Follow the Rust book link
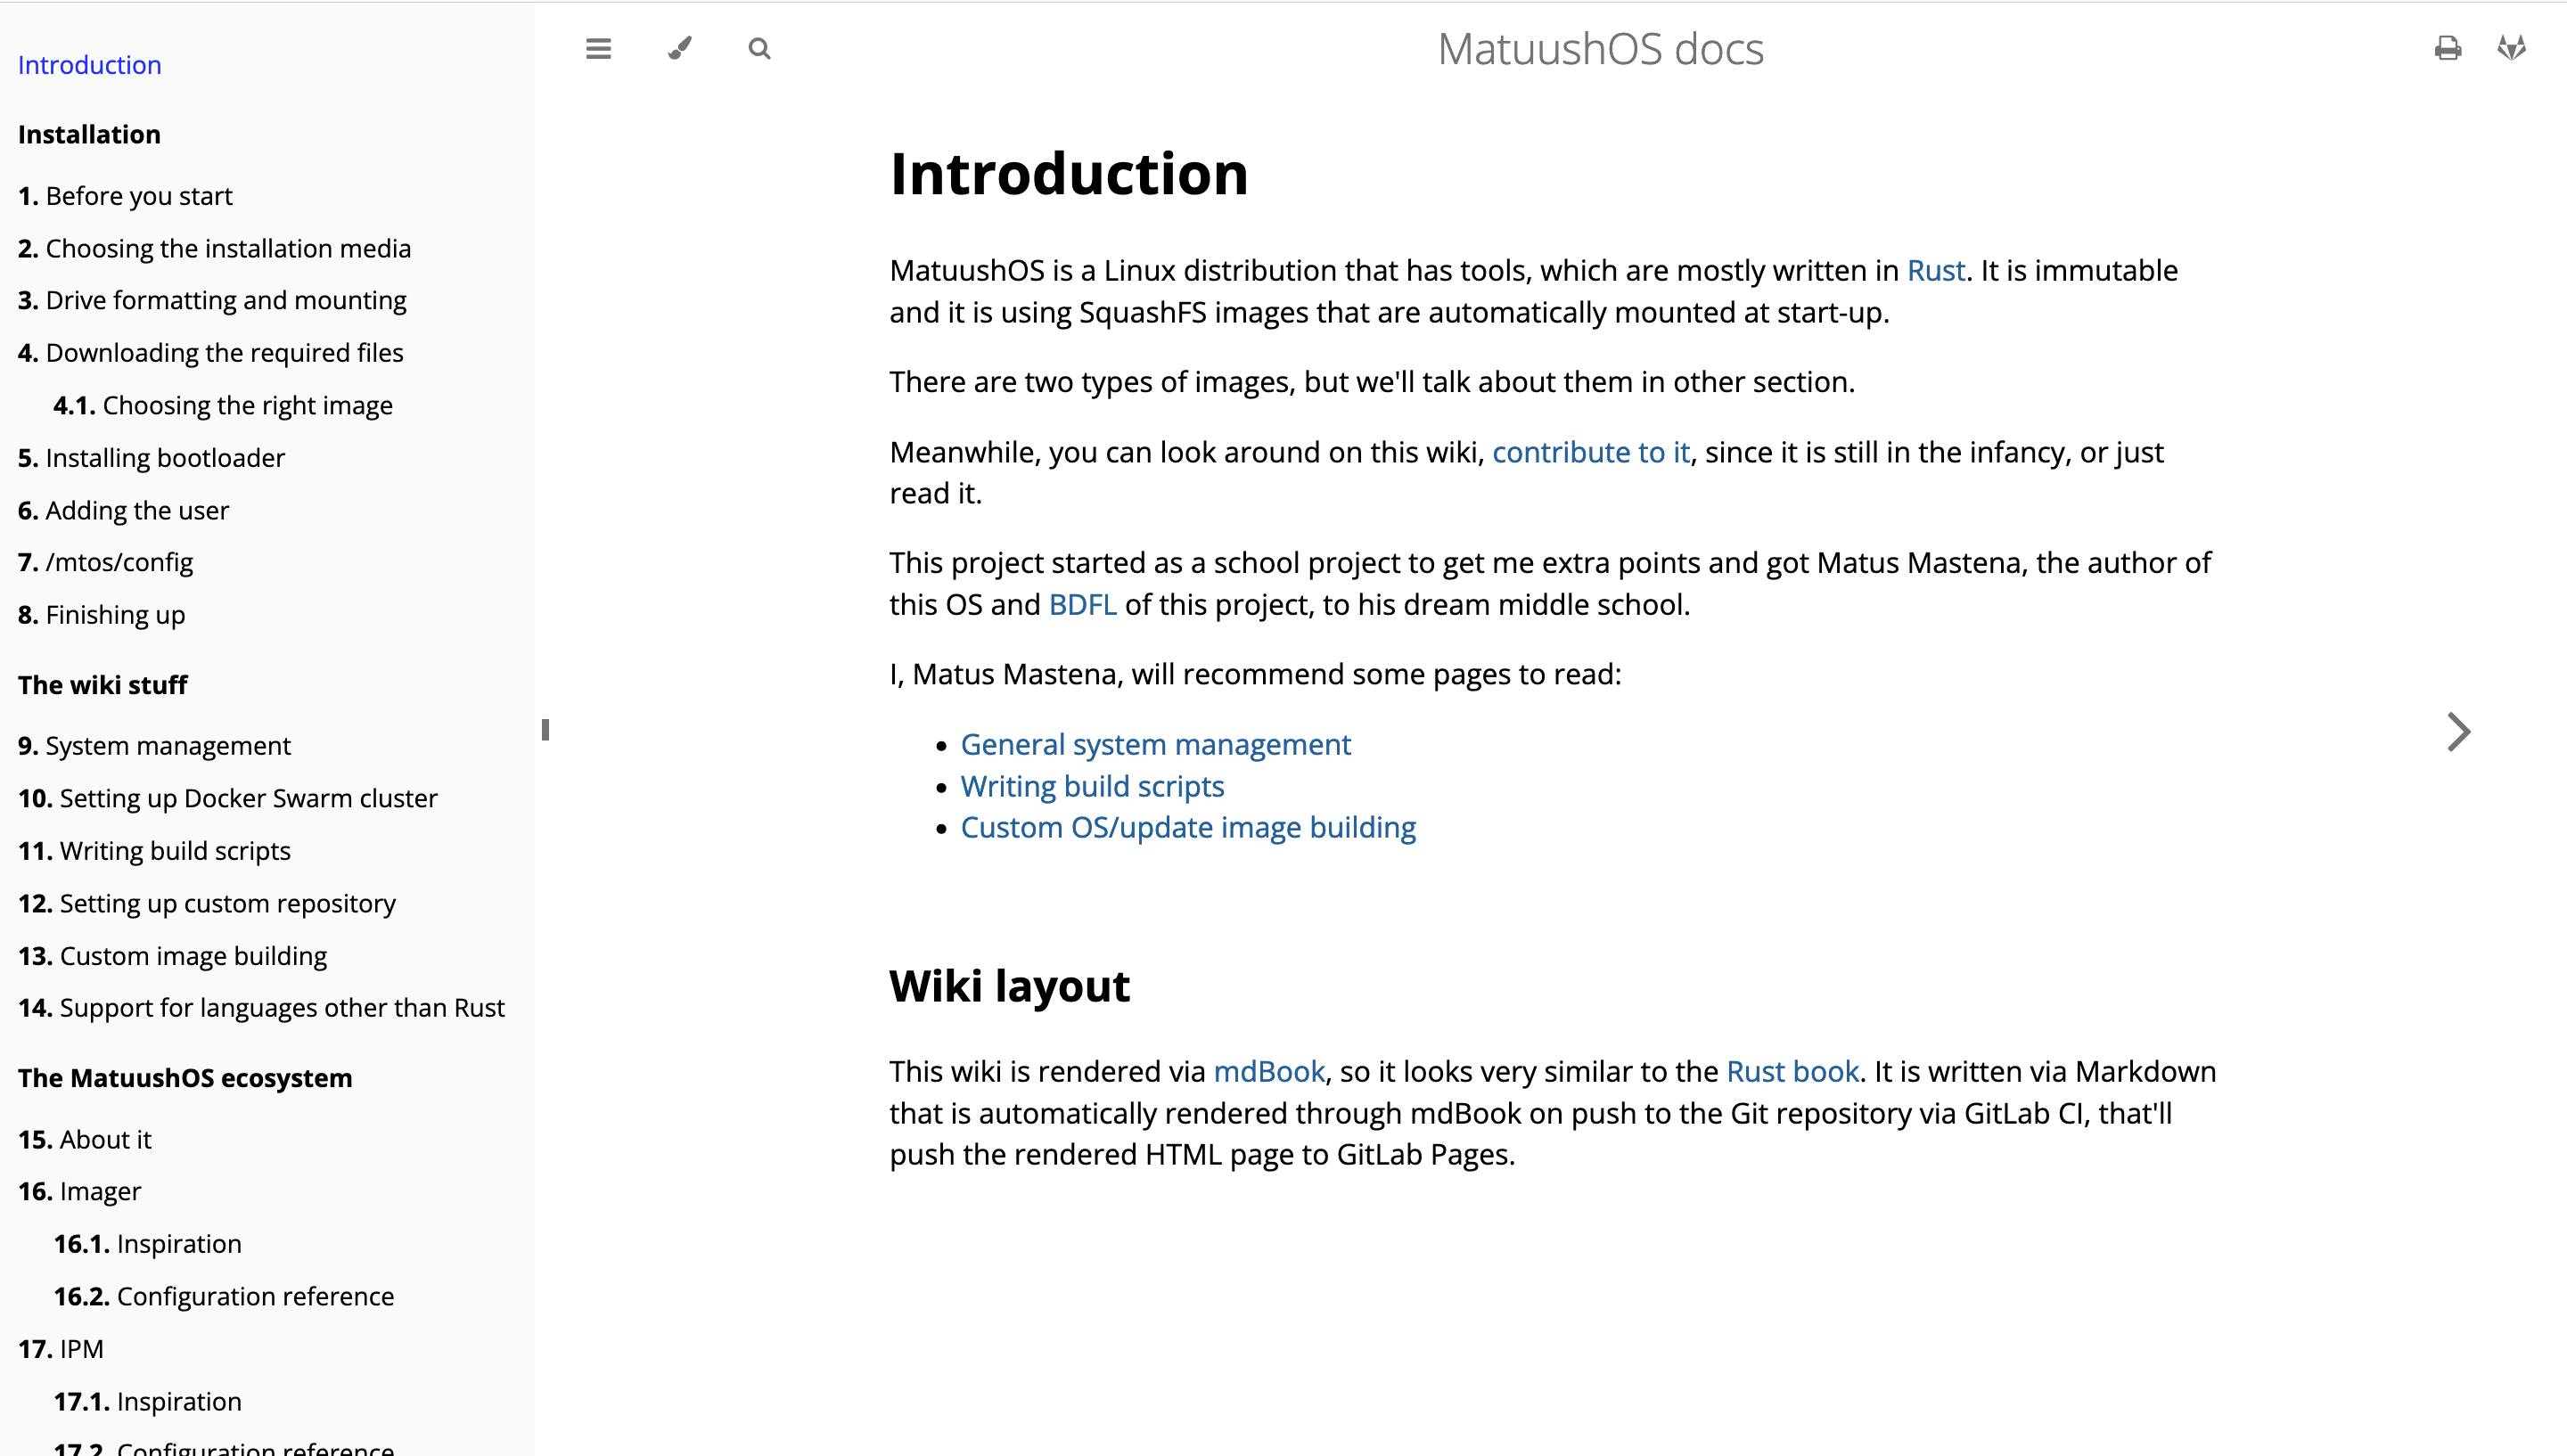The height and width of the screenshot is (1456, 2567). (x=1792, y=1072)
